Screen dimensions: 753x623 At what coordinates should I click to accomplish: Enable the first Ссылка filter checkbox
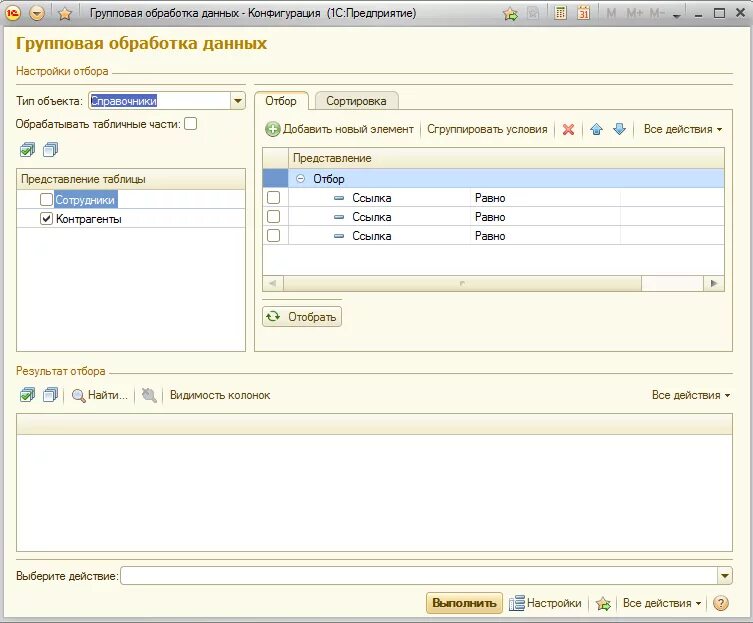point(274,197)
